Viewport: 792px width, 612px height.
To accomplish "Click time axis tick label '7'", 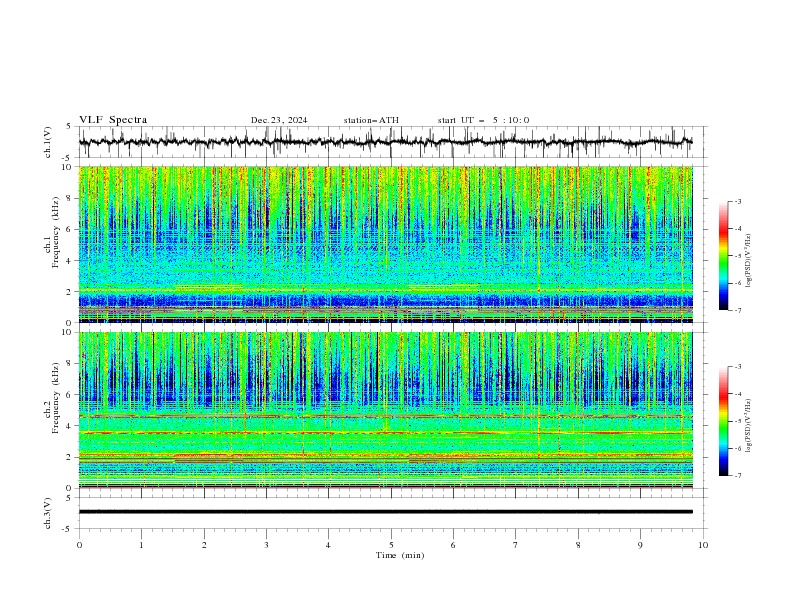I will 516,545.
